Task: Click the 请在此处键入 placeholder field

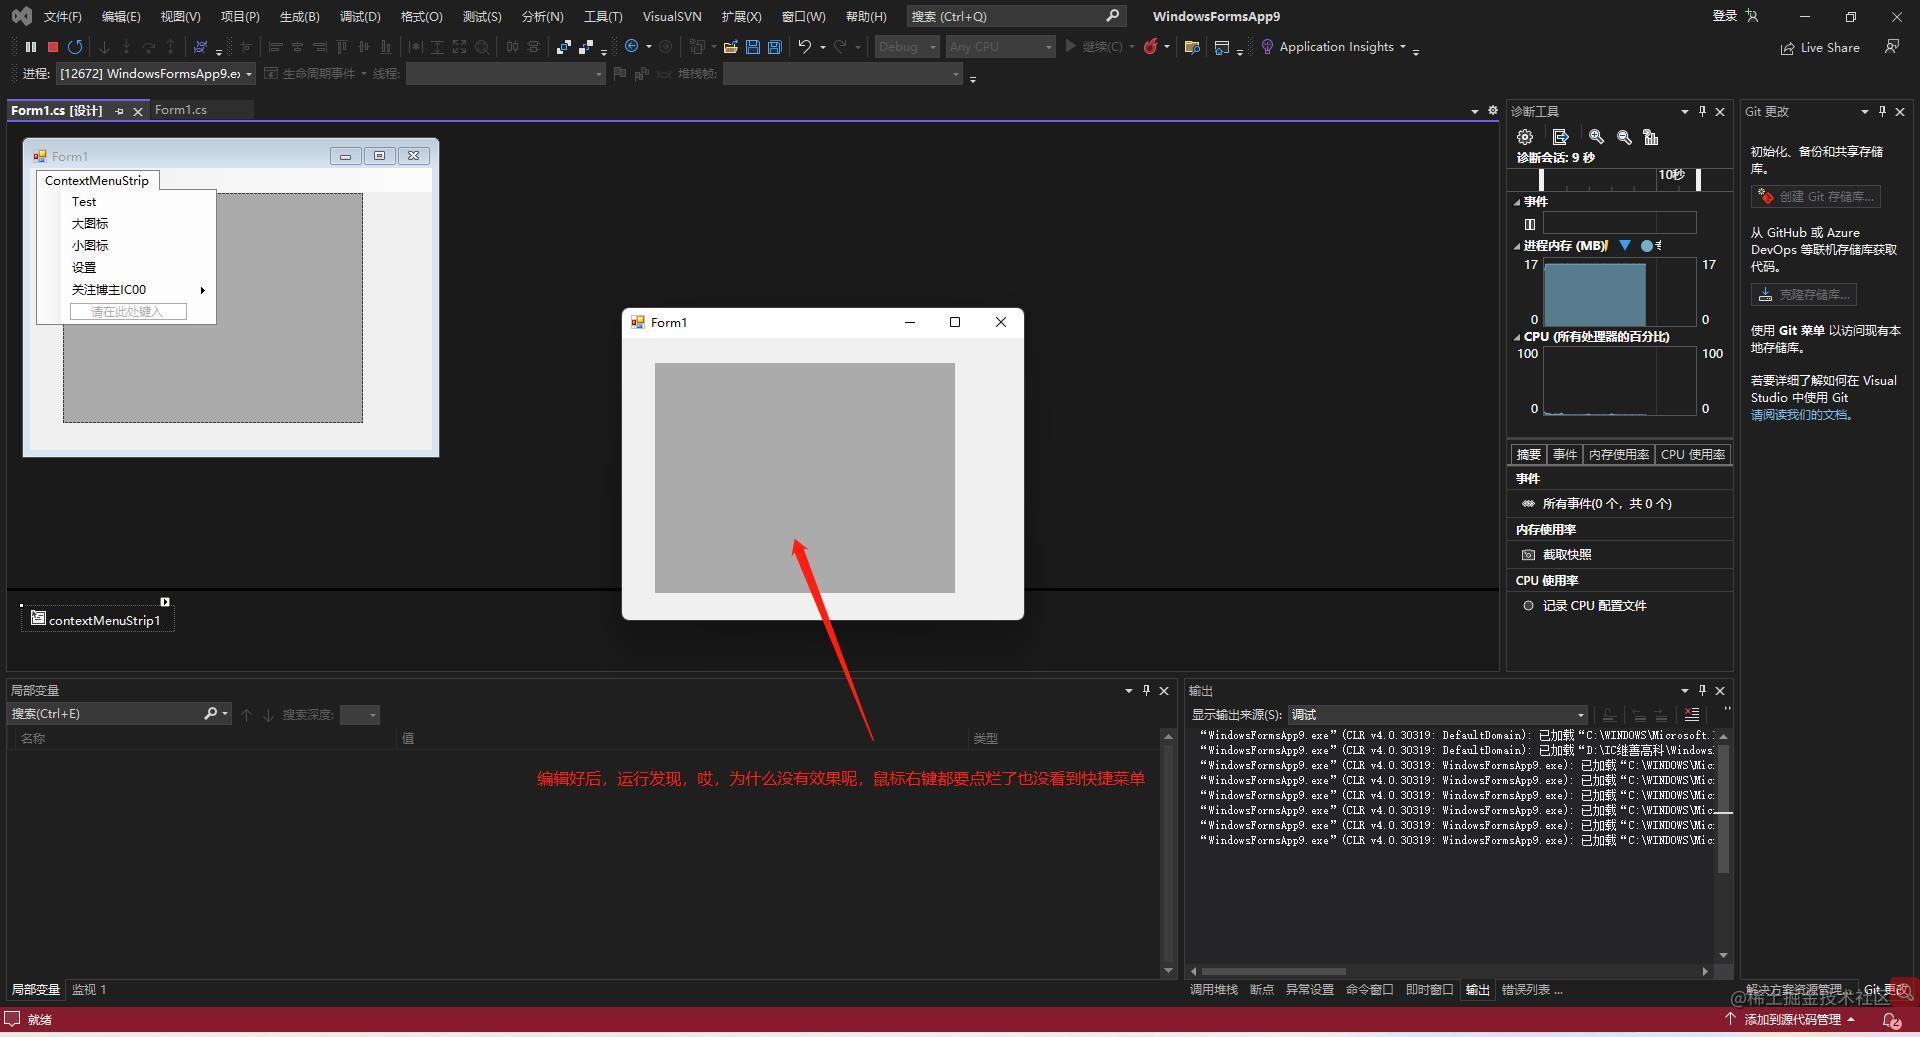Action: [x=128, y=312]
